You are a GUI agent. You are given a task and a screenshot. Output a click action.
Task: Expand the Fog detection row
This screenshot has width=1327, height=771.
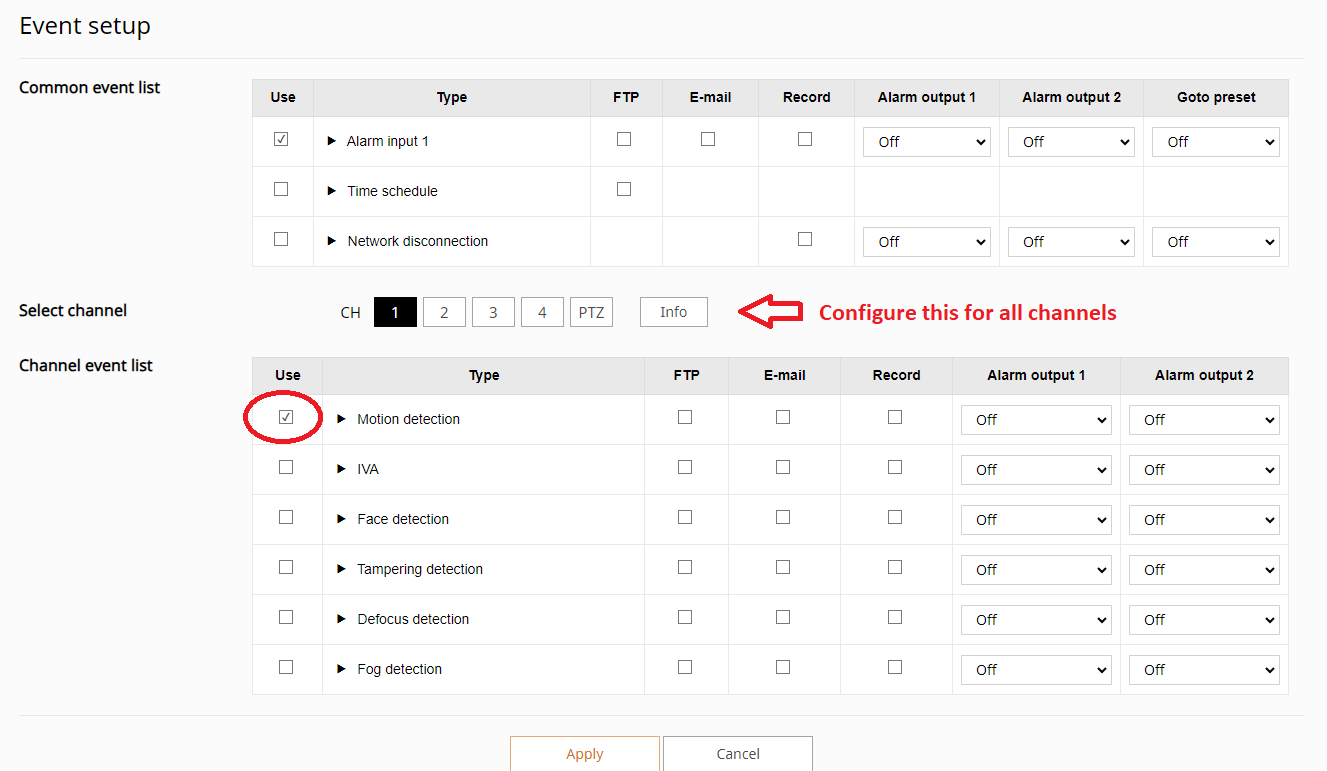pos(341,669)
